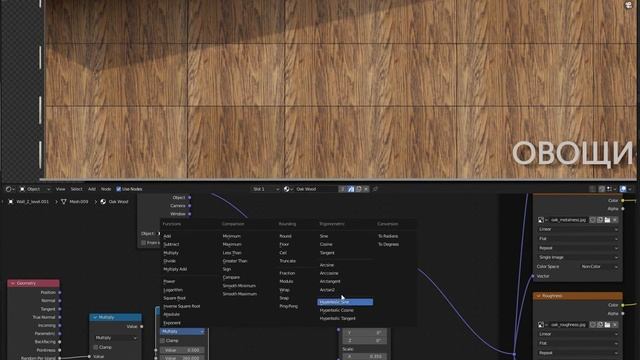Viewport: 640px width, 360px height.
Task: Toggle fake user icon for oak_roughness.jpg
Action: pyautogui.click(x=593, y=325)
